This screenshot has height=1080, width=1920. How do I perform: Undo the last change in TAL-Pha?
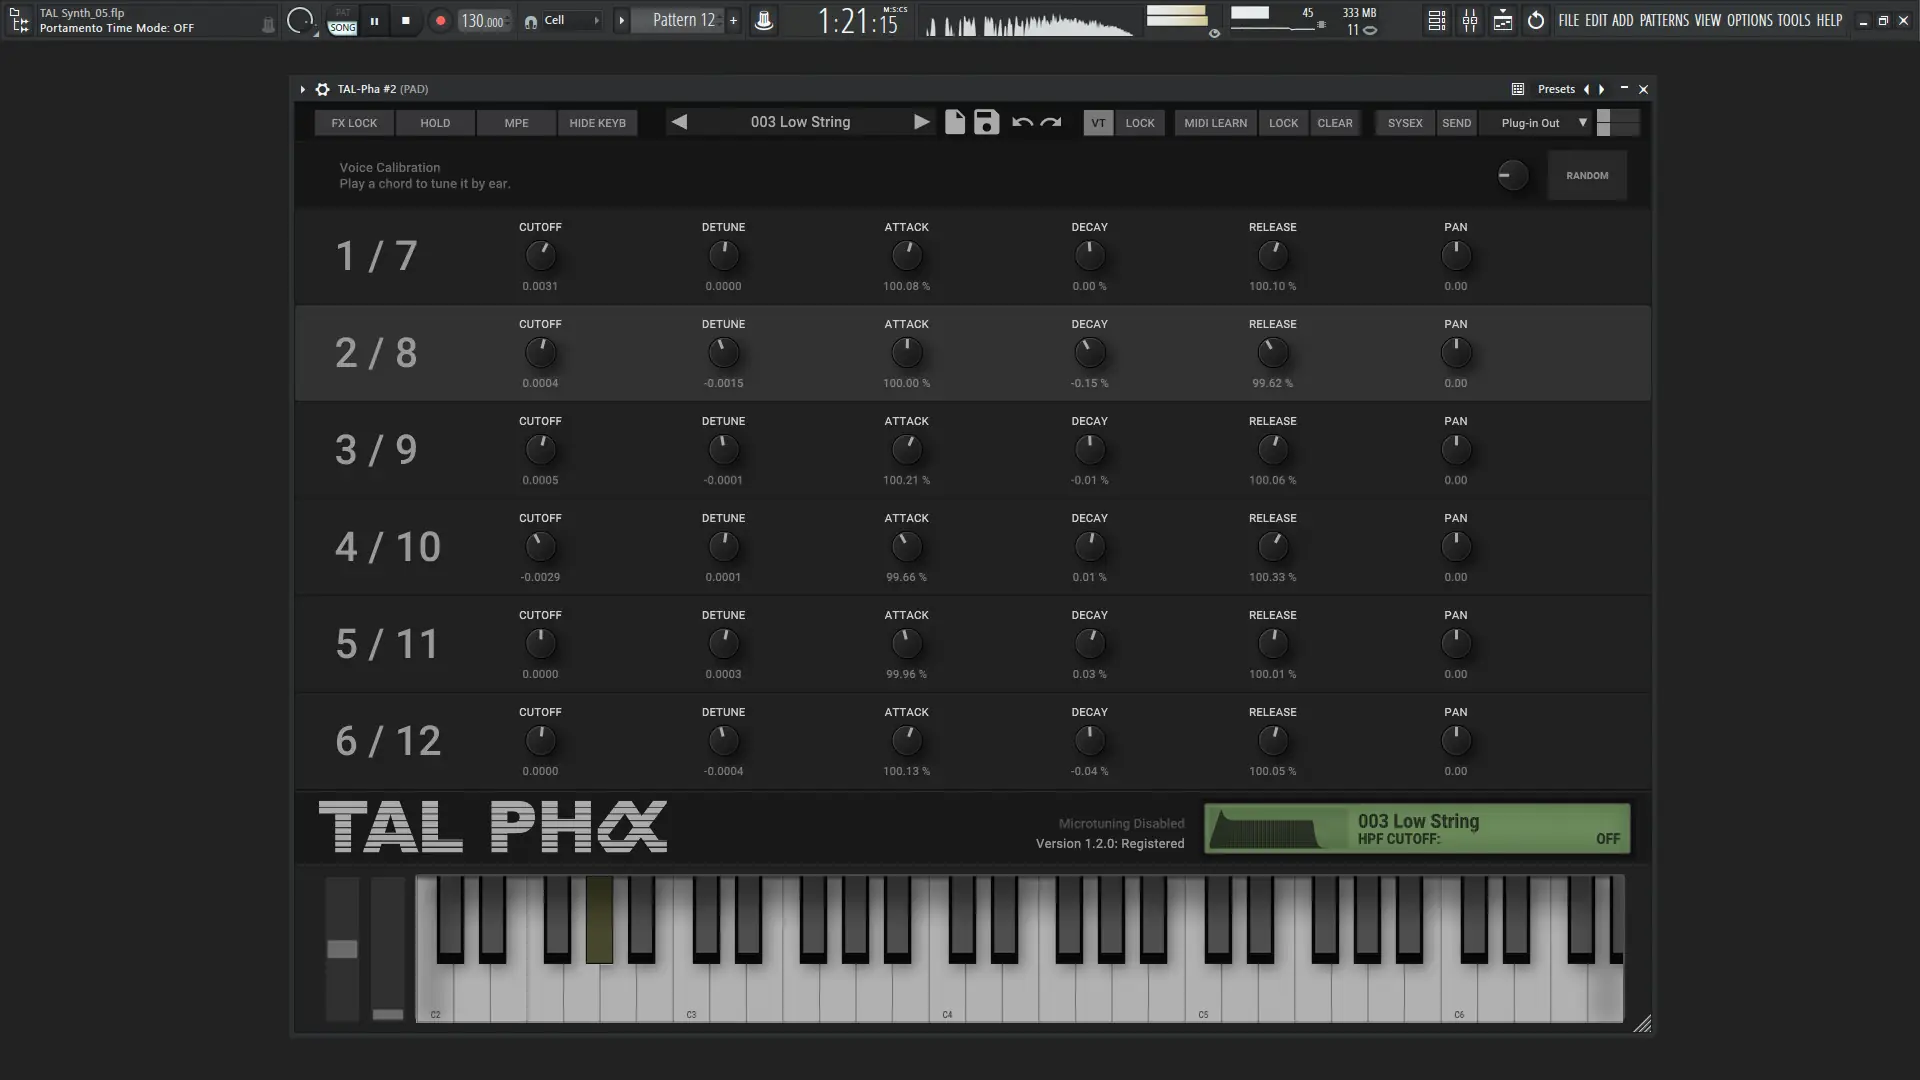click(x=1022, y=122)
